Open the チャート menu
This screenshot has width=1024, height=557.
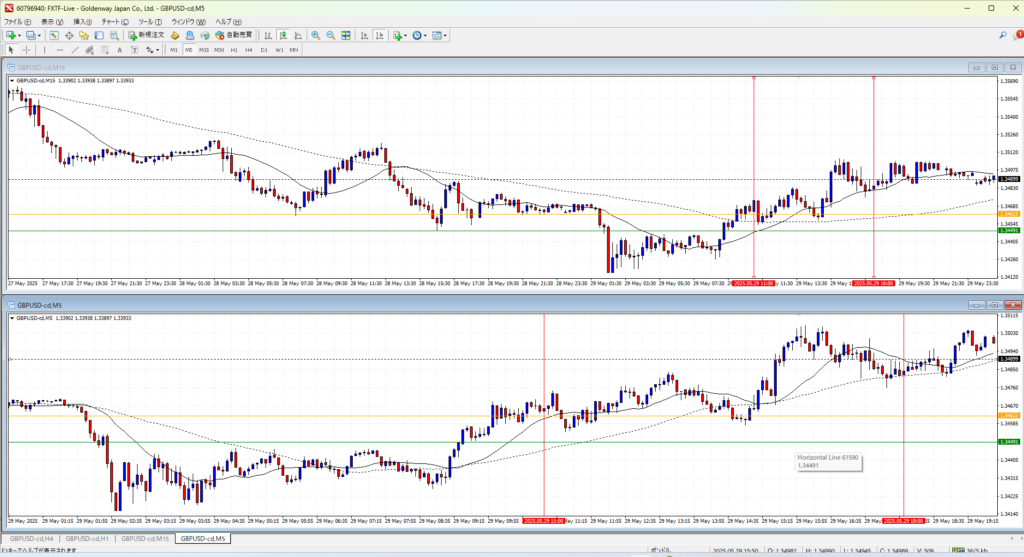click(112, 21)
